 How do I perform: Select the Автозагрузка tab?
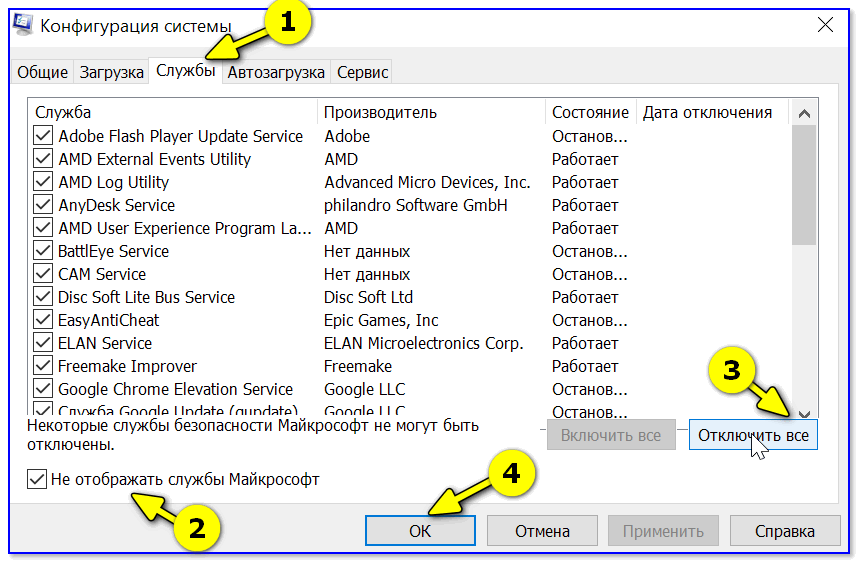pyautogui.click(x=276, y=72)
